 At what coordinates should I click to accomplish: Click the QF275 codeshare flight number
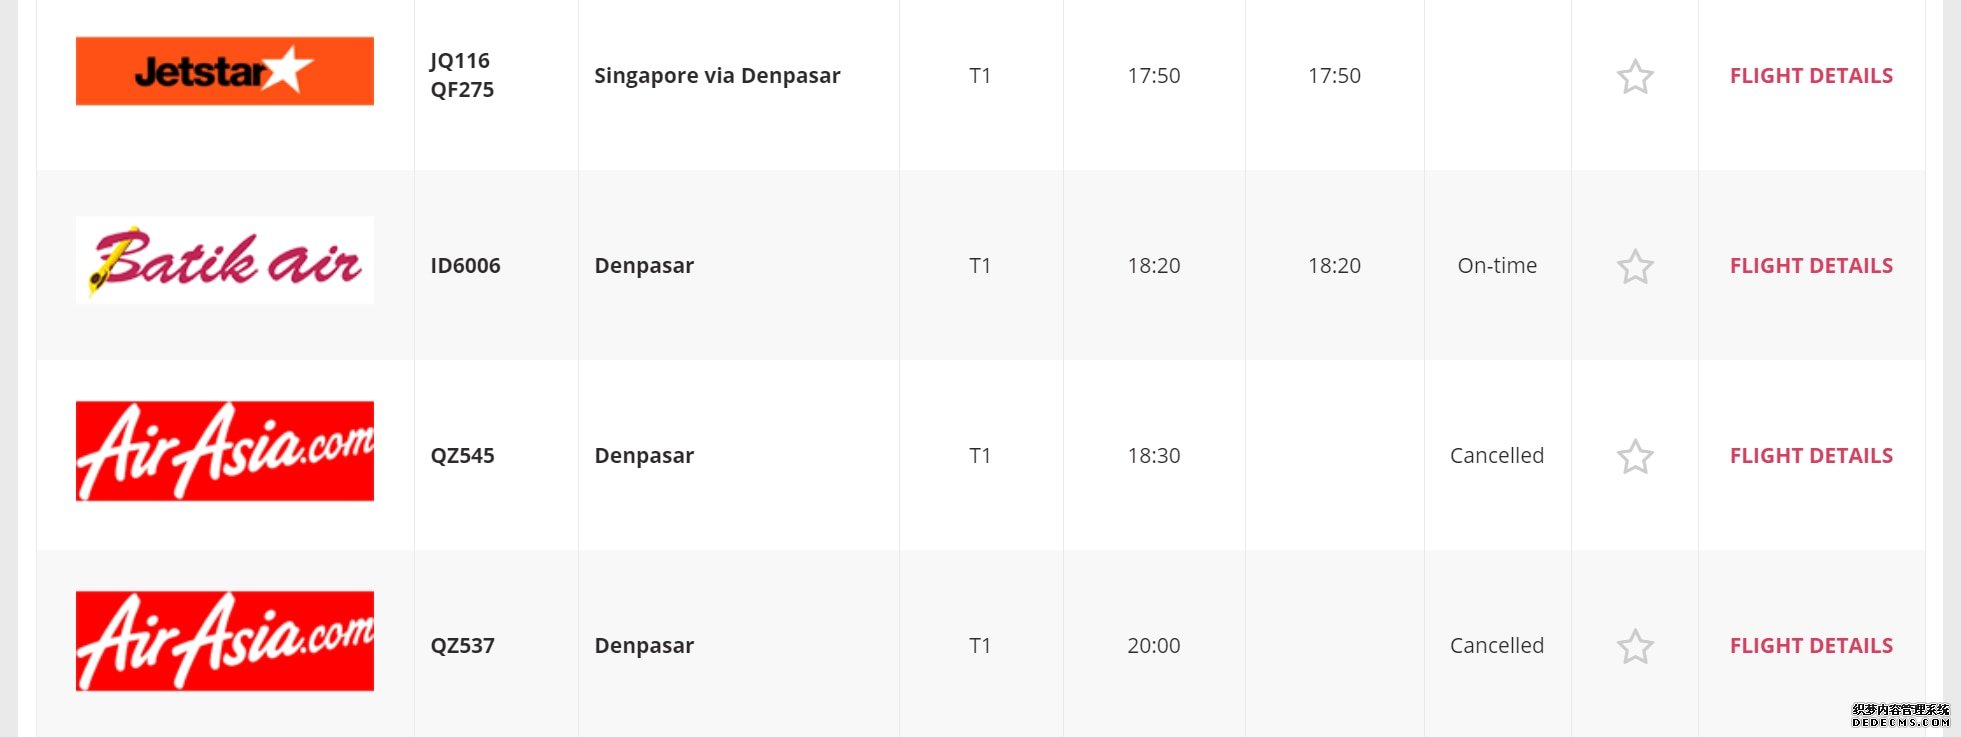coord(462,90)
